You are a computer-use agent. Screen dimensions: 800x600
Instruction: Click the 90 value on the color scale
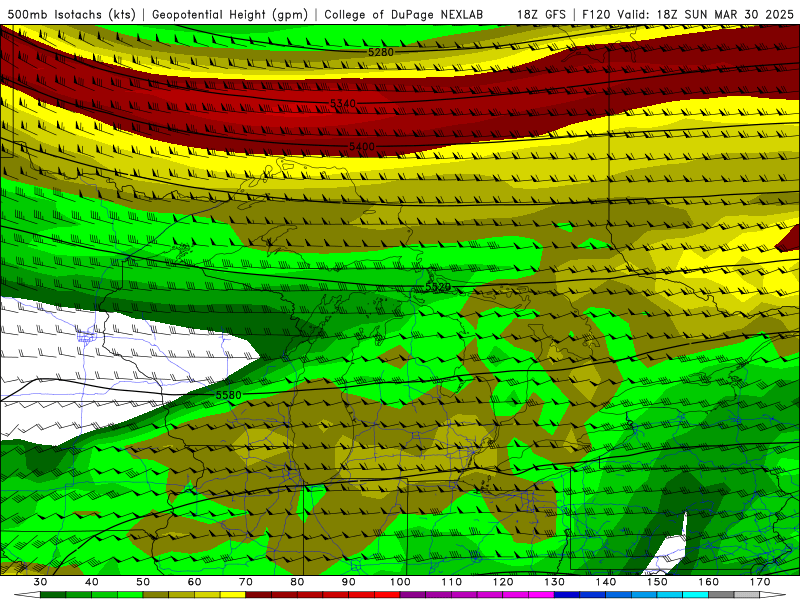coord(348,582)
